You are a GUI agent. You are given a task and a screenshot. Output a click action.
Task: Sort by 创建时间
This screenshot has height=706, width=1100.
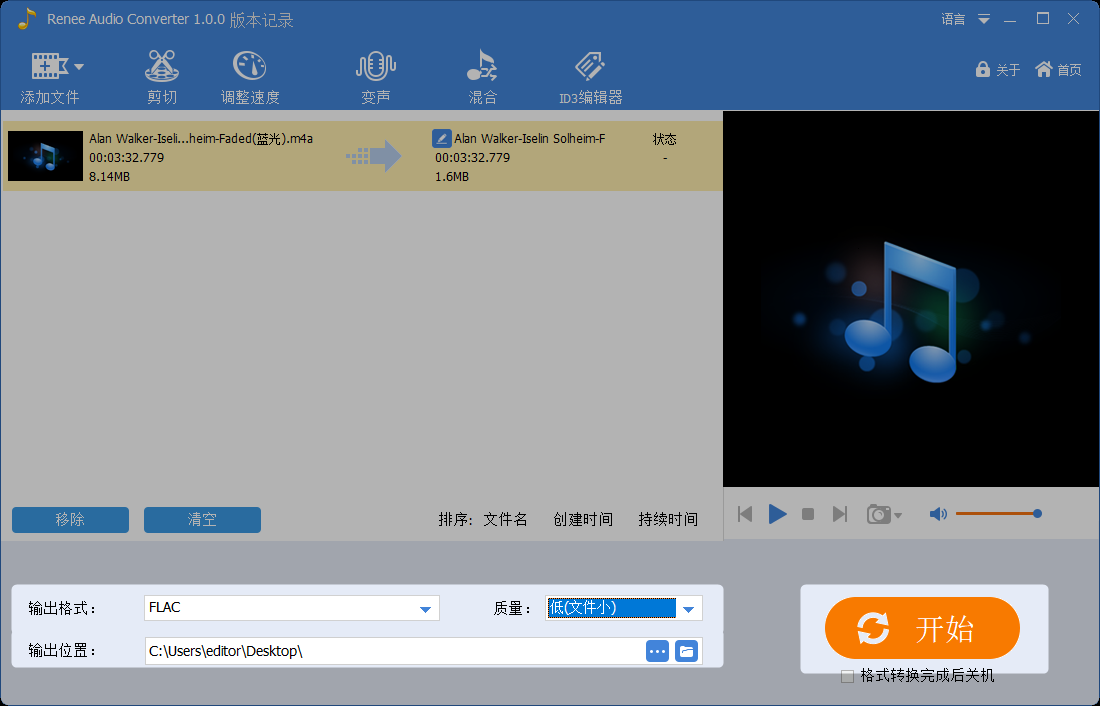point(583,519)
